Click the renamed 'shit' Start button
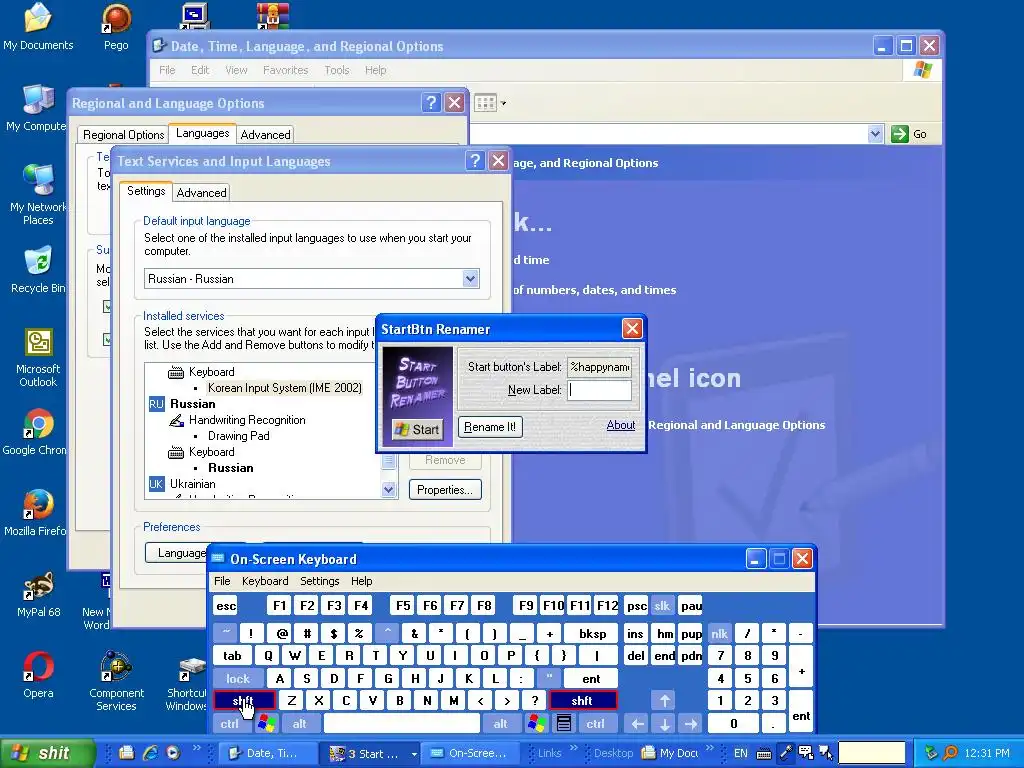The height and width of the screenshot is (768, 1024). coord(47,753)
